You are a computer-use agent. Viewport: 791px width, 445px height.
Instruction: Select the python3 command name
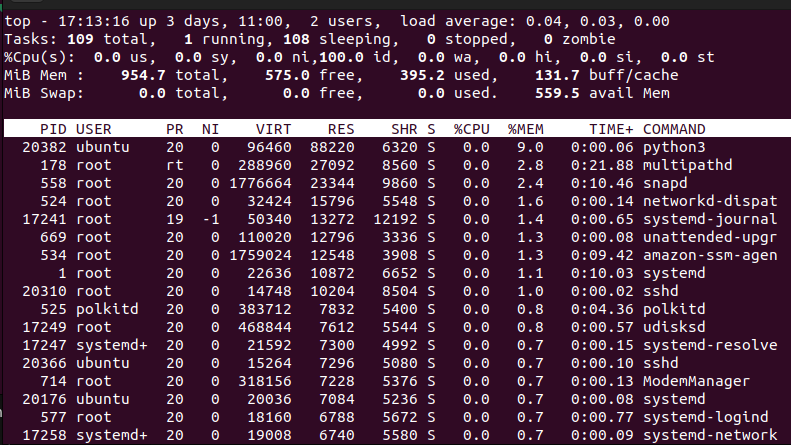[x=674, y=147]
